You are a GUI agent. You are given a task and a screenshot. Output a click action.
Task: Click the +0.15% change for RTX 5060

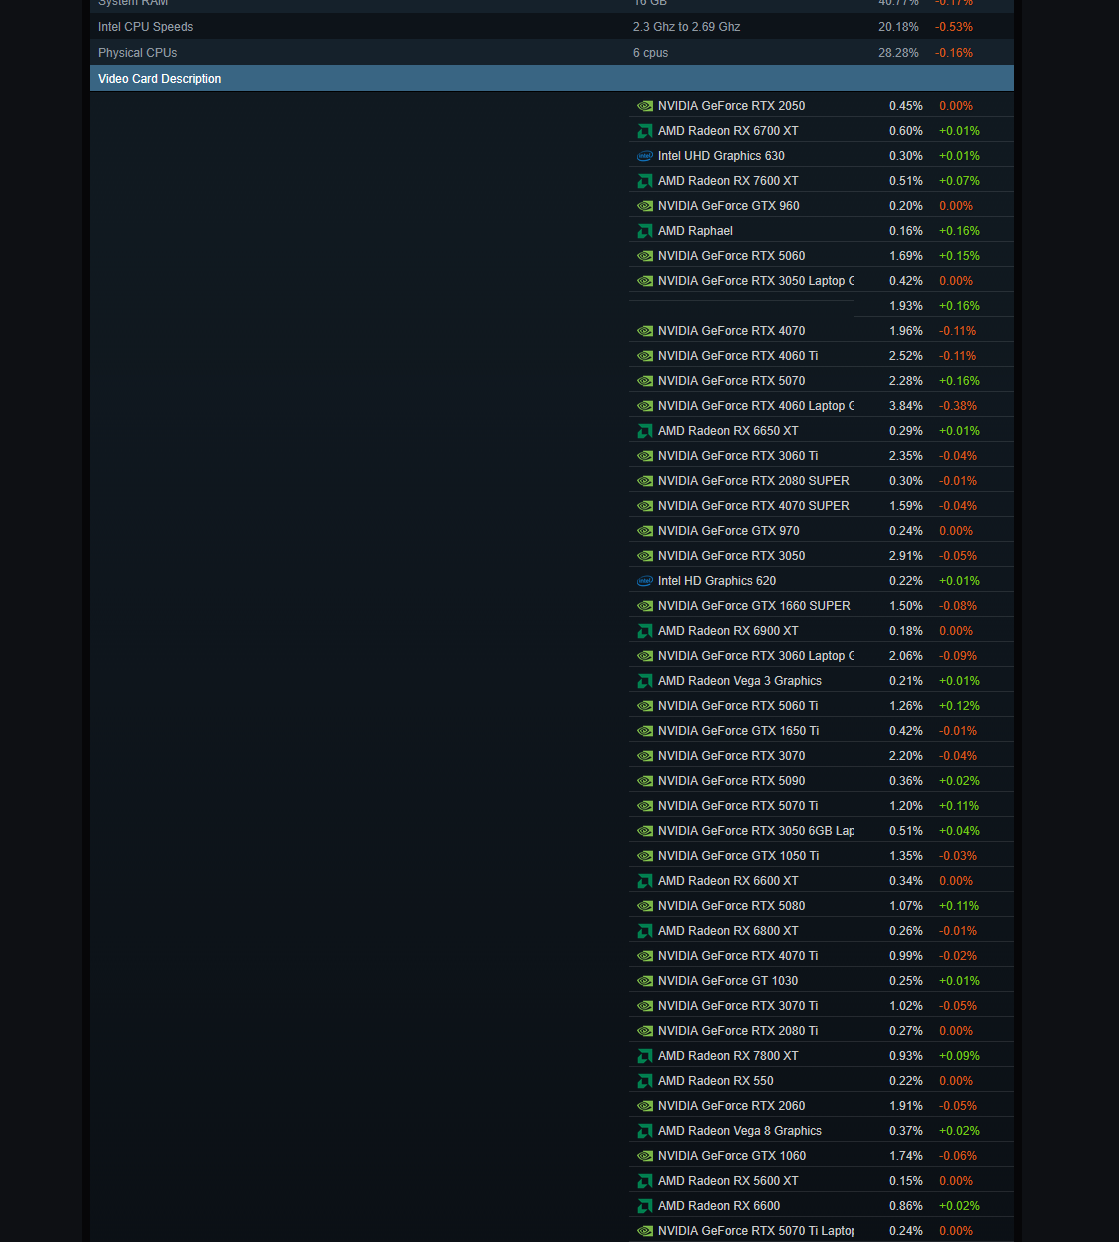[x=959, y=256]
